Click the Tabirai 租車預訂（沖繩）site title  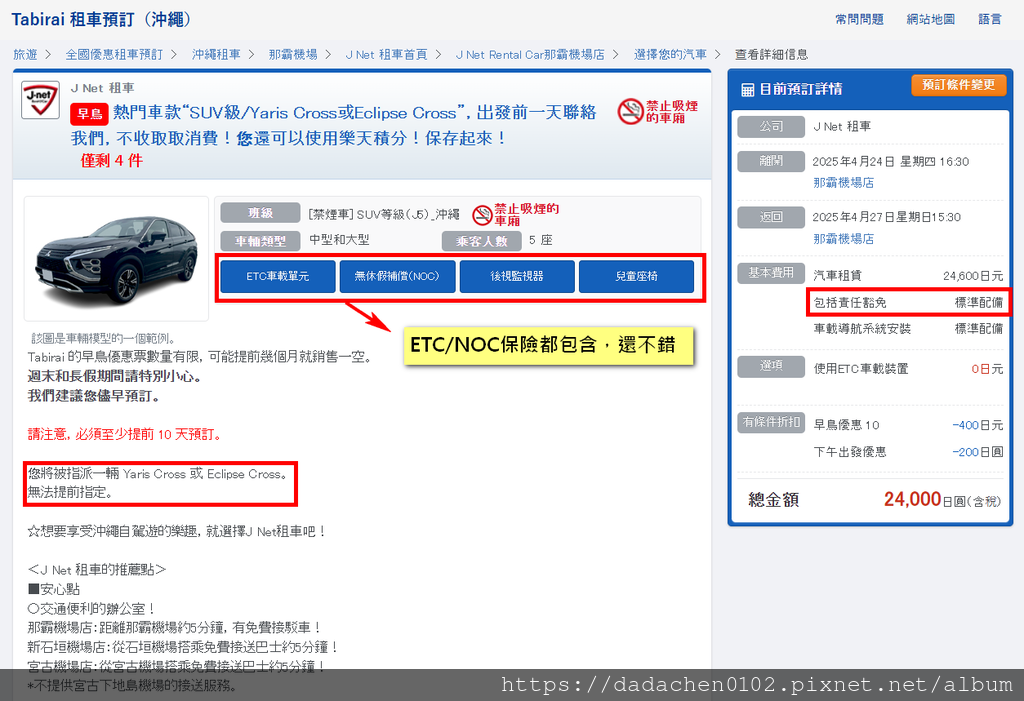click(101, 20)
